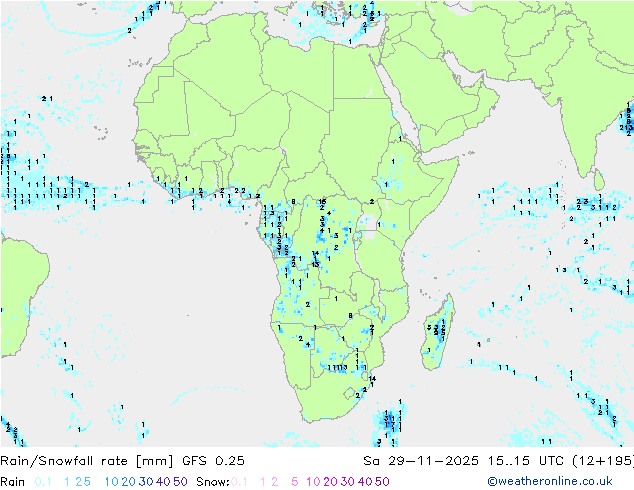Pick the rain legend value 30

coord(146,482)
